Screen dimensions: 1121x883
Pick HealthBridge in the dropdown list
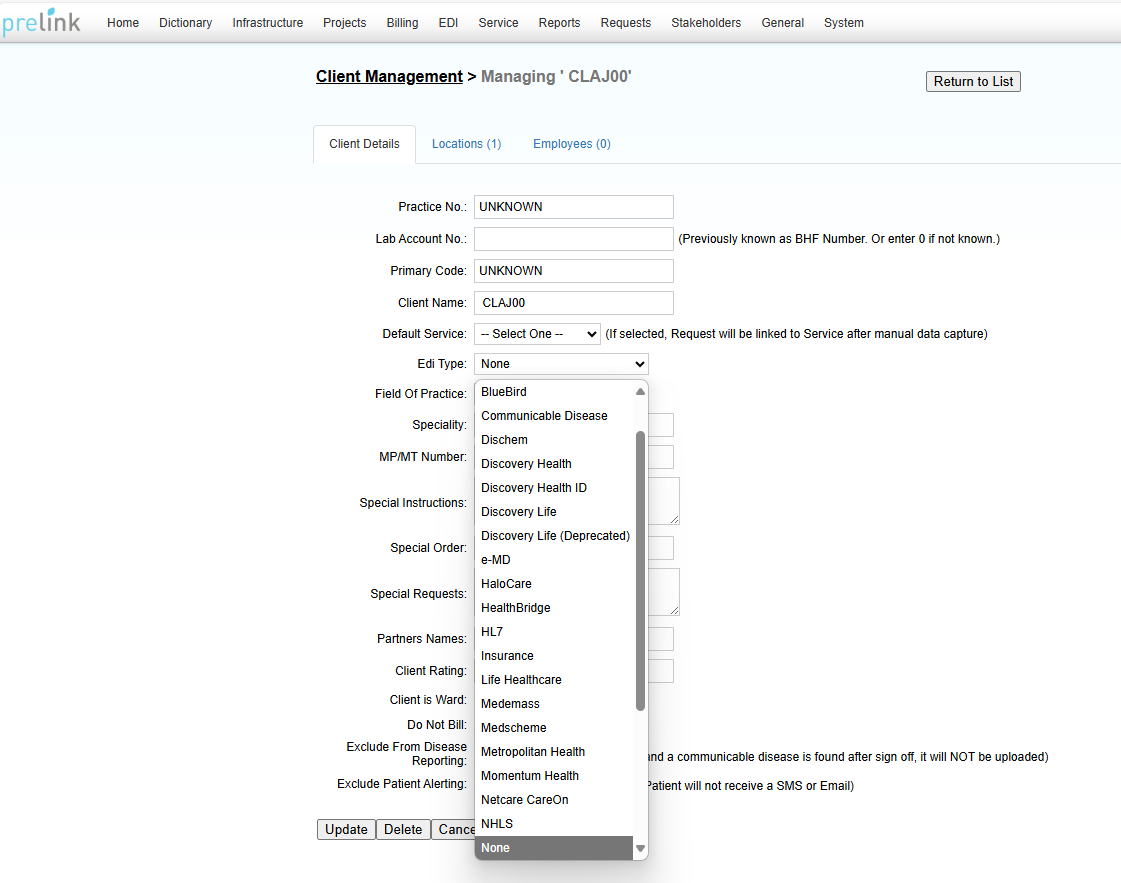[x=554, y=608]
